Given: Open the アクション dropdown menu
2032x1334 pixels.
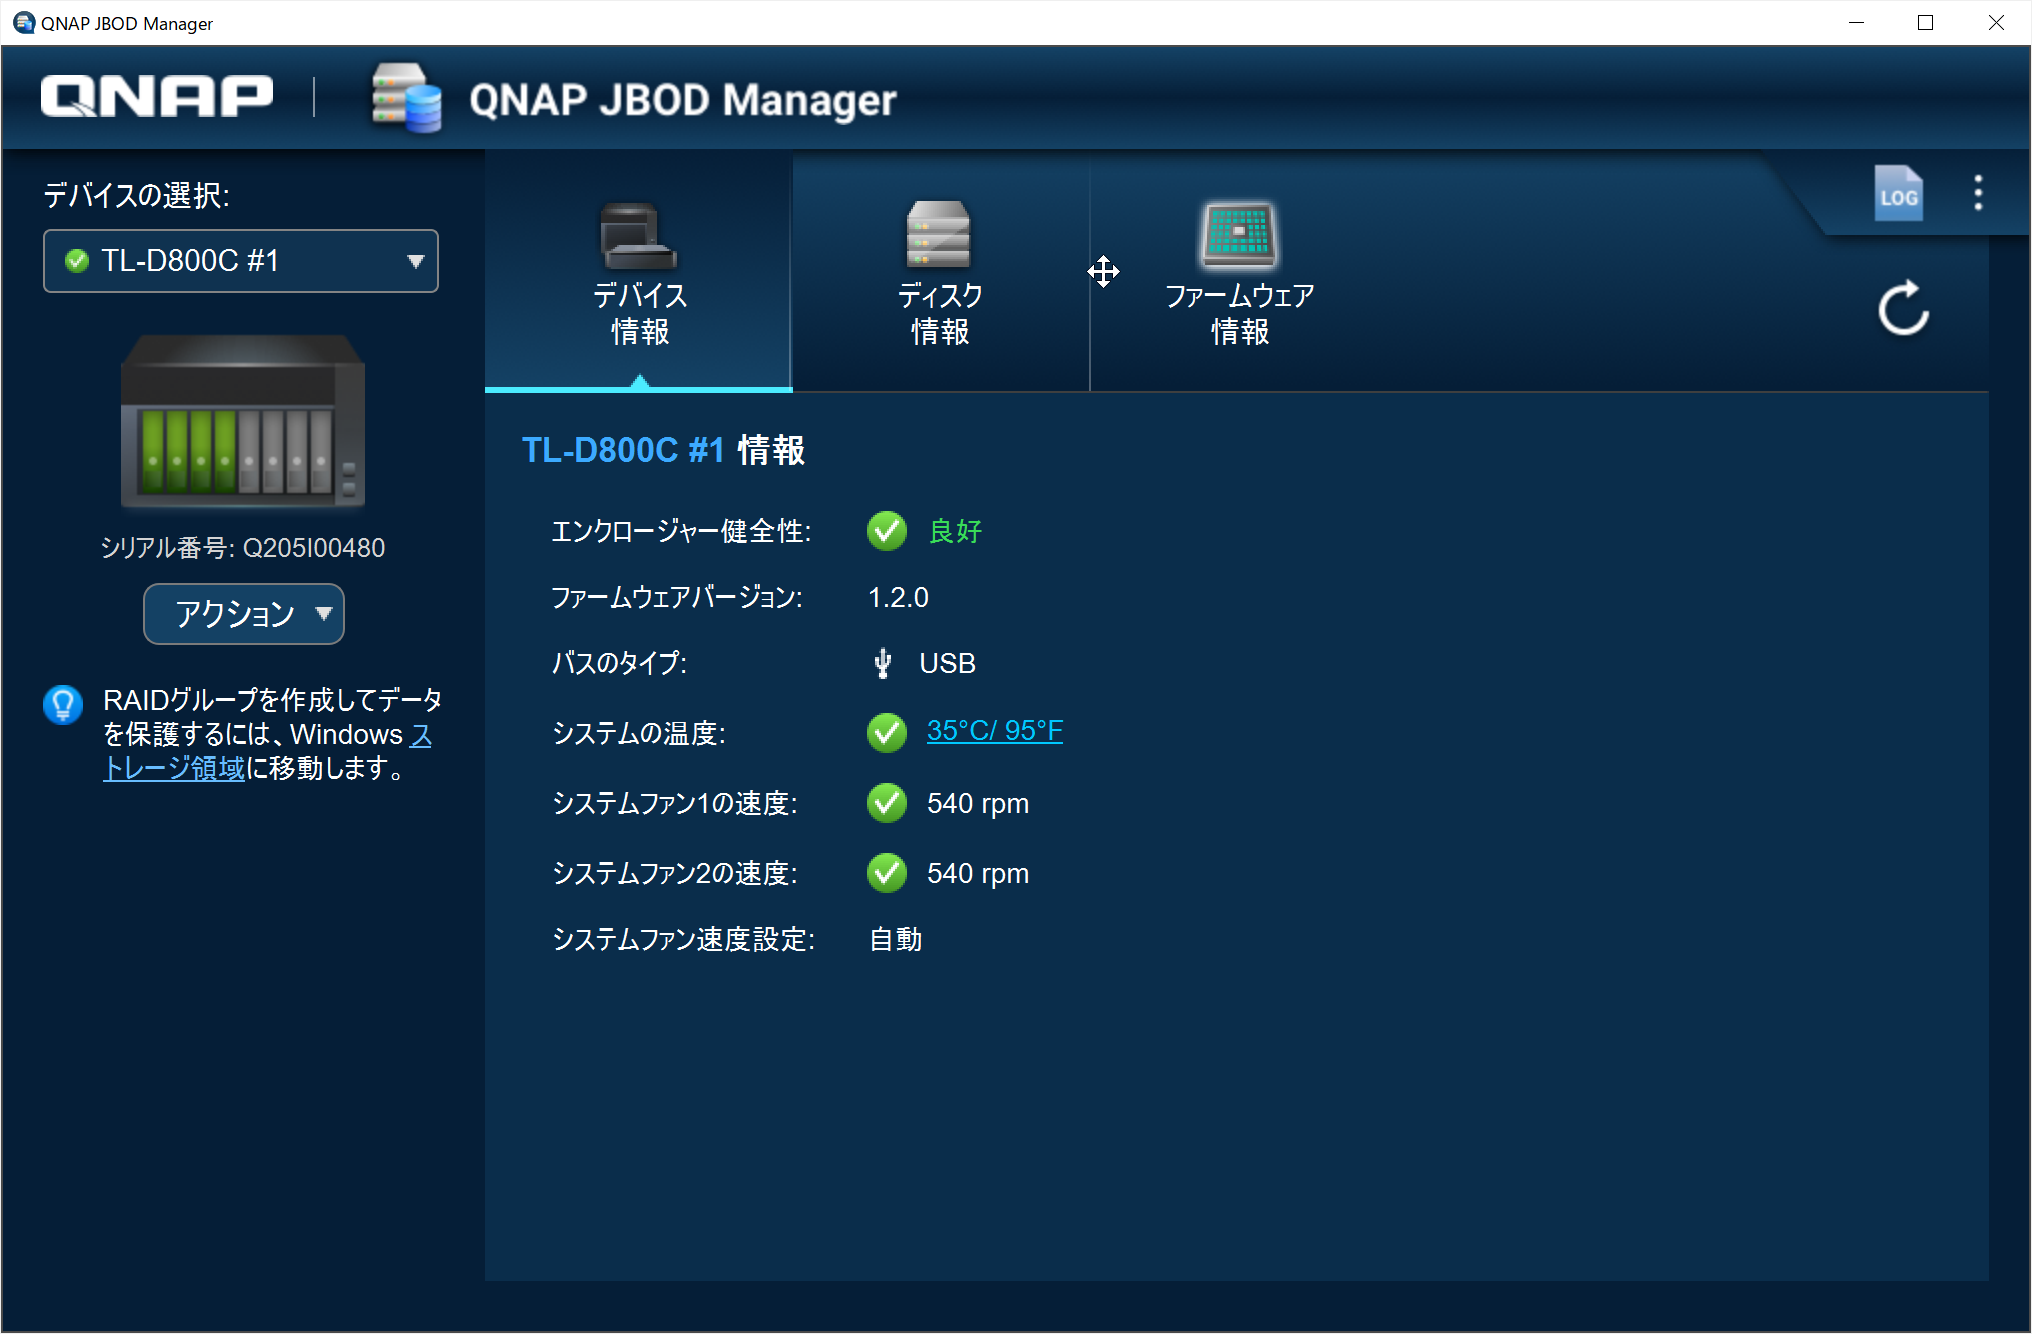Looking at the screenshot, I should pyautogui.click(x=243, y=614).
